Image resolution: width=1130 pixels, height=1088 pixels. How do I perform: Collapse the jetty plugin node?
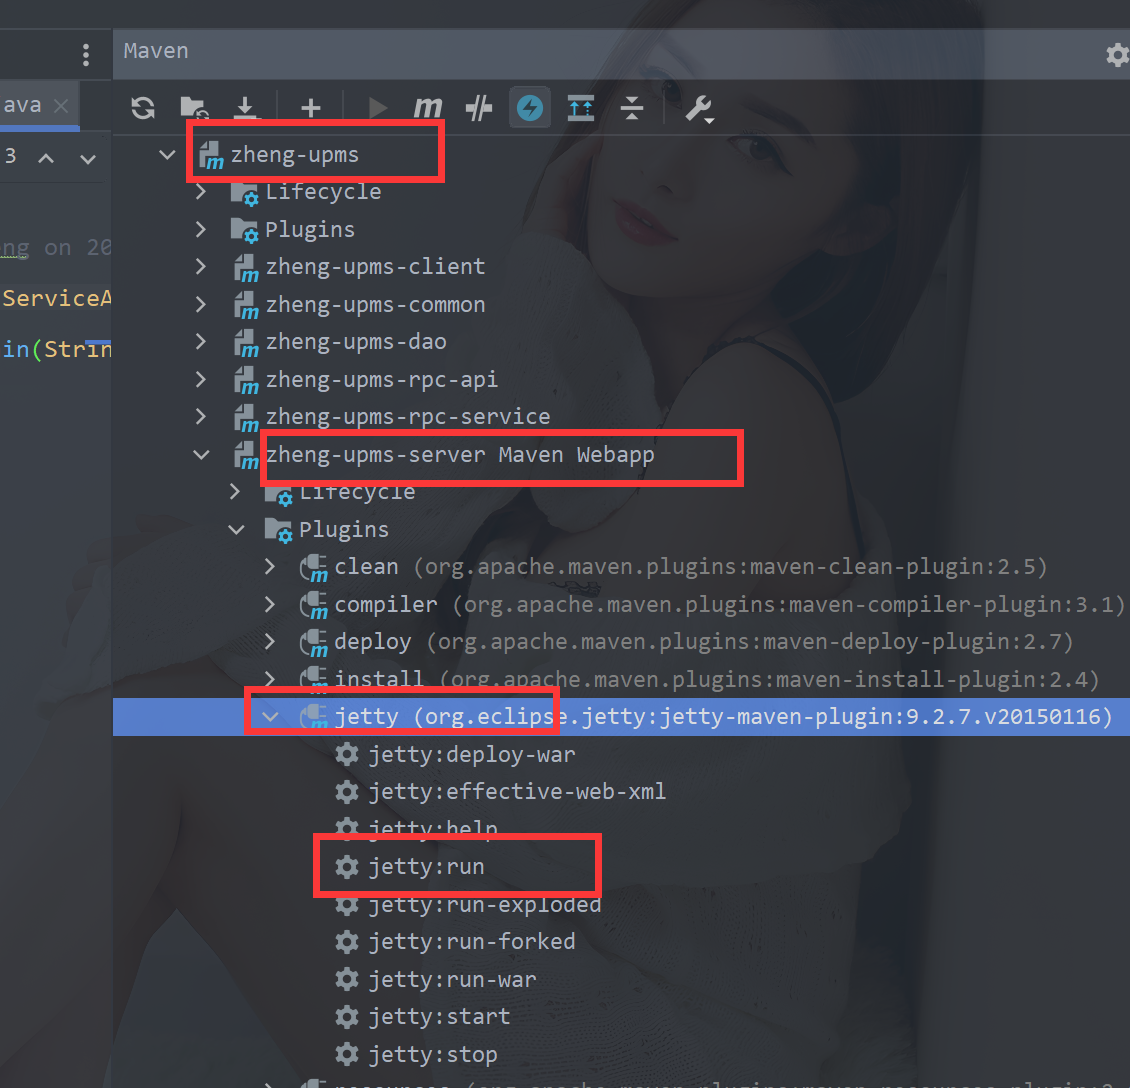click(270, 716)
